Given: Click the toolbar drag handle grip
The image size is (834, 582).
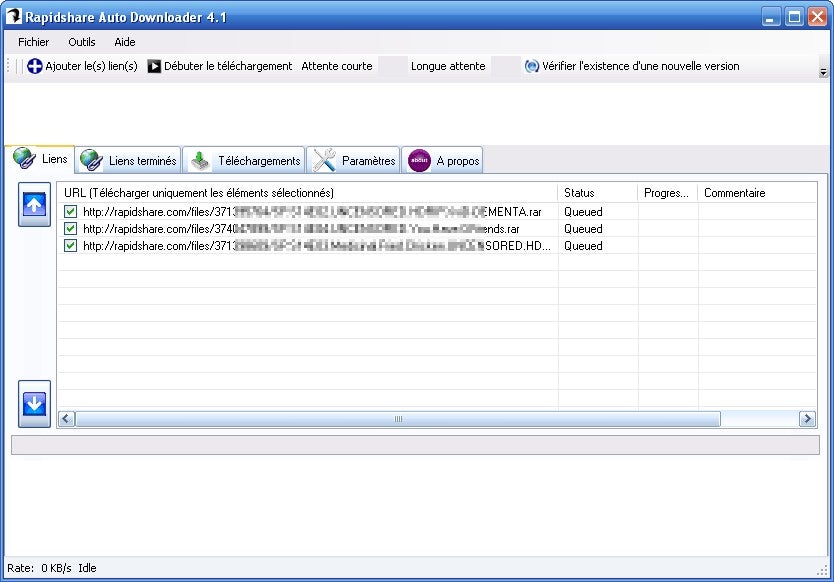Looking at the screenshot, I should pos(8,66).
